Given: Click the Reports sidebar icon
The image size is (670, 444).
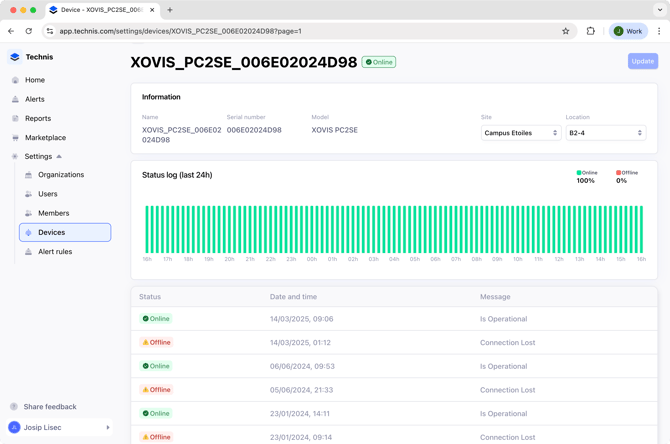Looking at the screenshot, I should coord(15,118).
